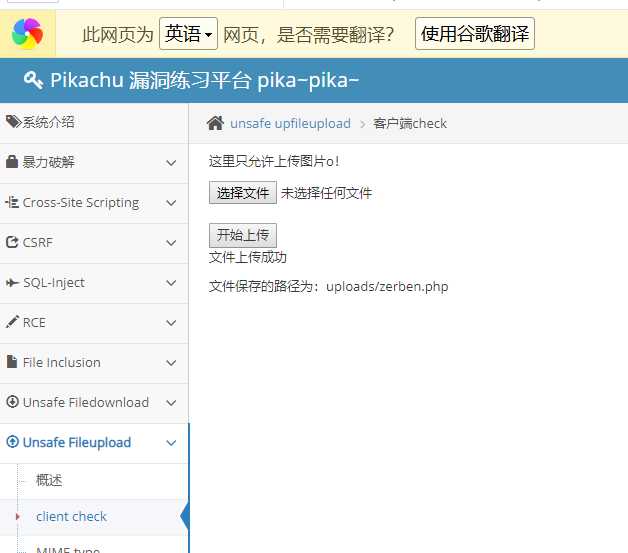The height and width of the screenshot is (553, 628).
Task: Click the Unsafe Filedownload arrow-down icon
Action: (x=12, y=402)
